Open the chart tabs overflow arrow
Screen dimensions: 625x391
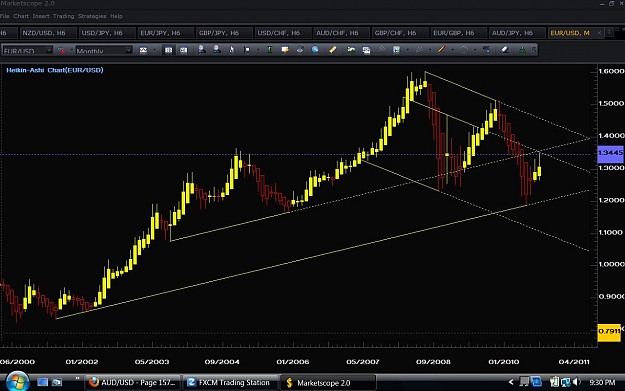(x=609, y=32)
